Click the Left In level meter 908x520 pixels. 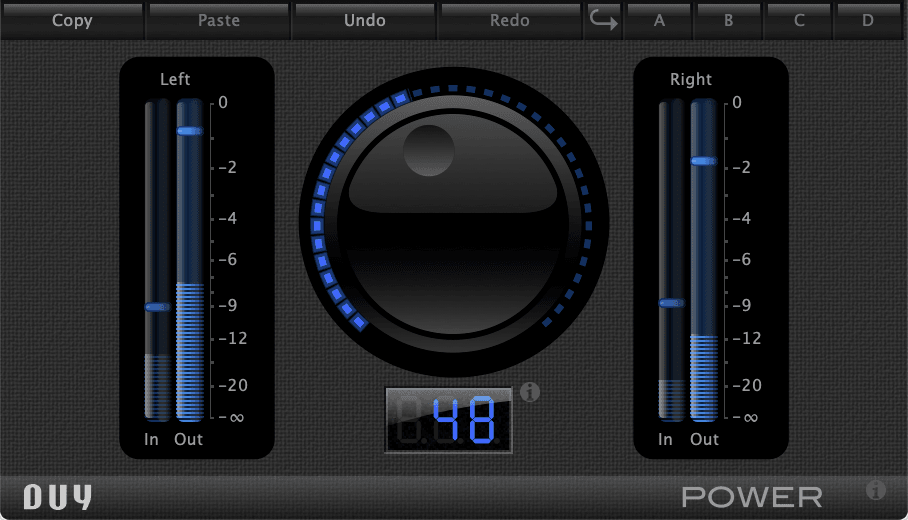pos(157,260)
